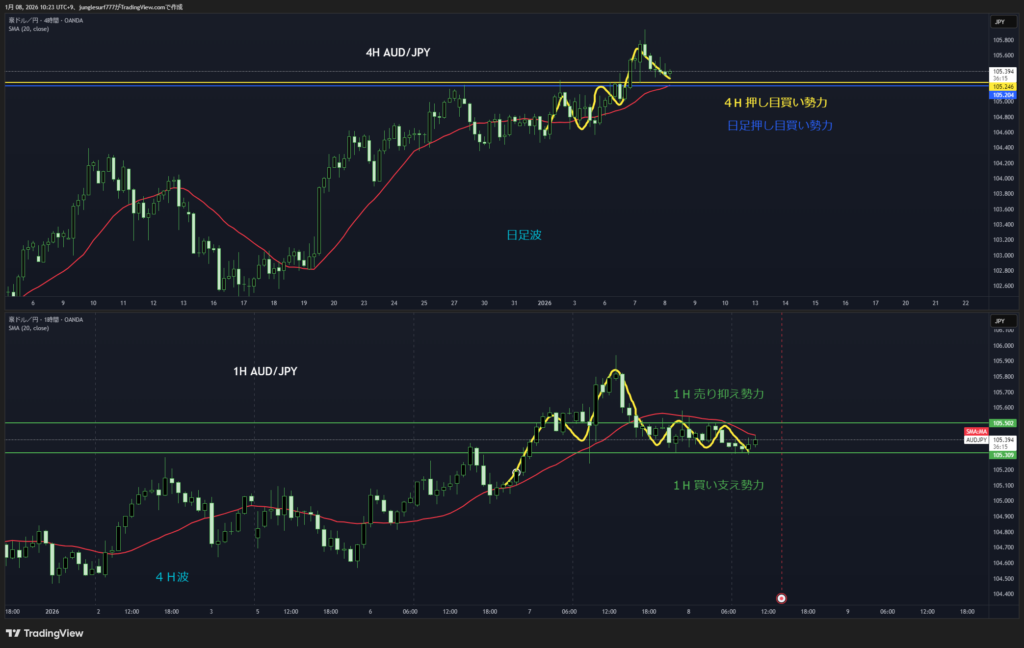
Task: Click the red SMA:MA label on price axis
Action: pyautogui.click(x=976, y=431)
